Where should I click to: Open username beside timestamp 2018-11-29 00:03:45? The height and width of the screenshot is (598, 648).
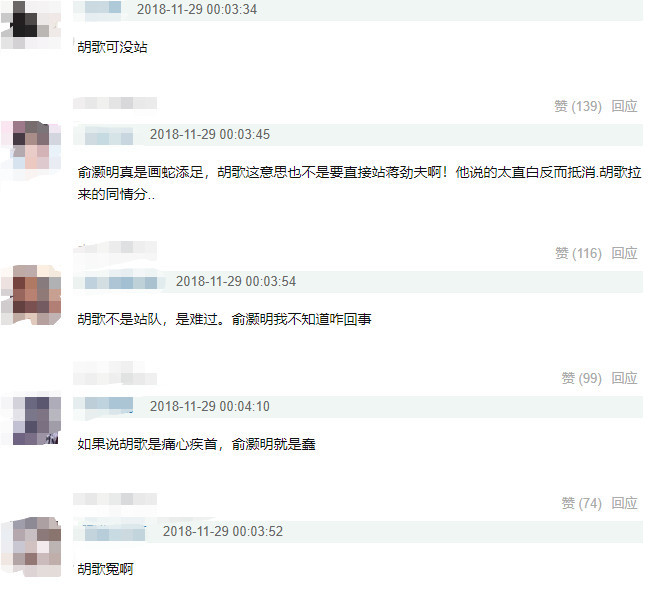pyautogui.click(x=109, y=135)
